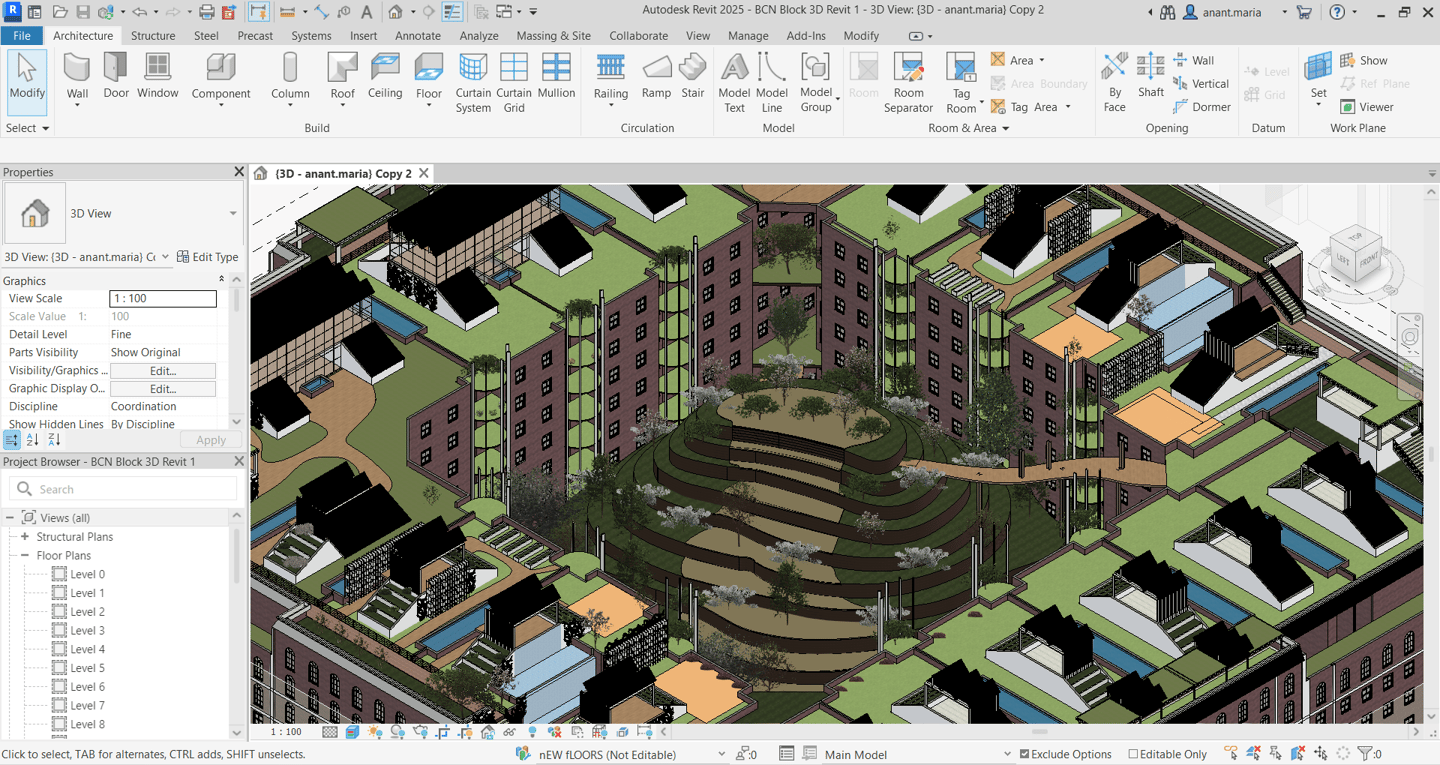This screenshot has height=765, width=1440.
Task: Click the Stair tool icon
Action: pyautogui.click(x=693, y=70)
